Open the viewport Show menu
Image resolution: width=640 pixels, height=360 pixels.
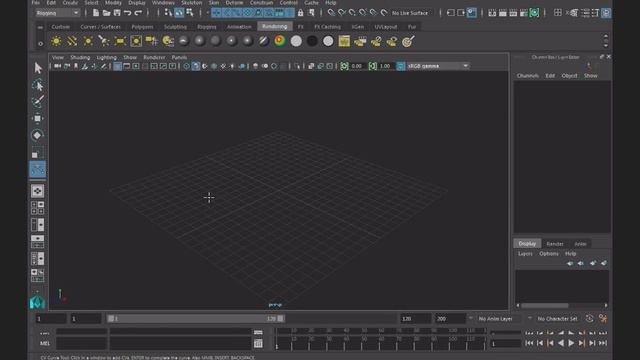click(130, 58)
